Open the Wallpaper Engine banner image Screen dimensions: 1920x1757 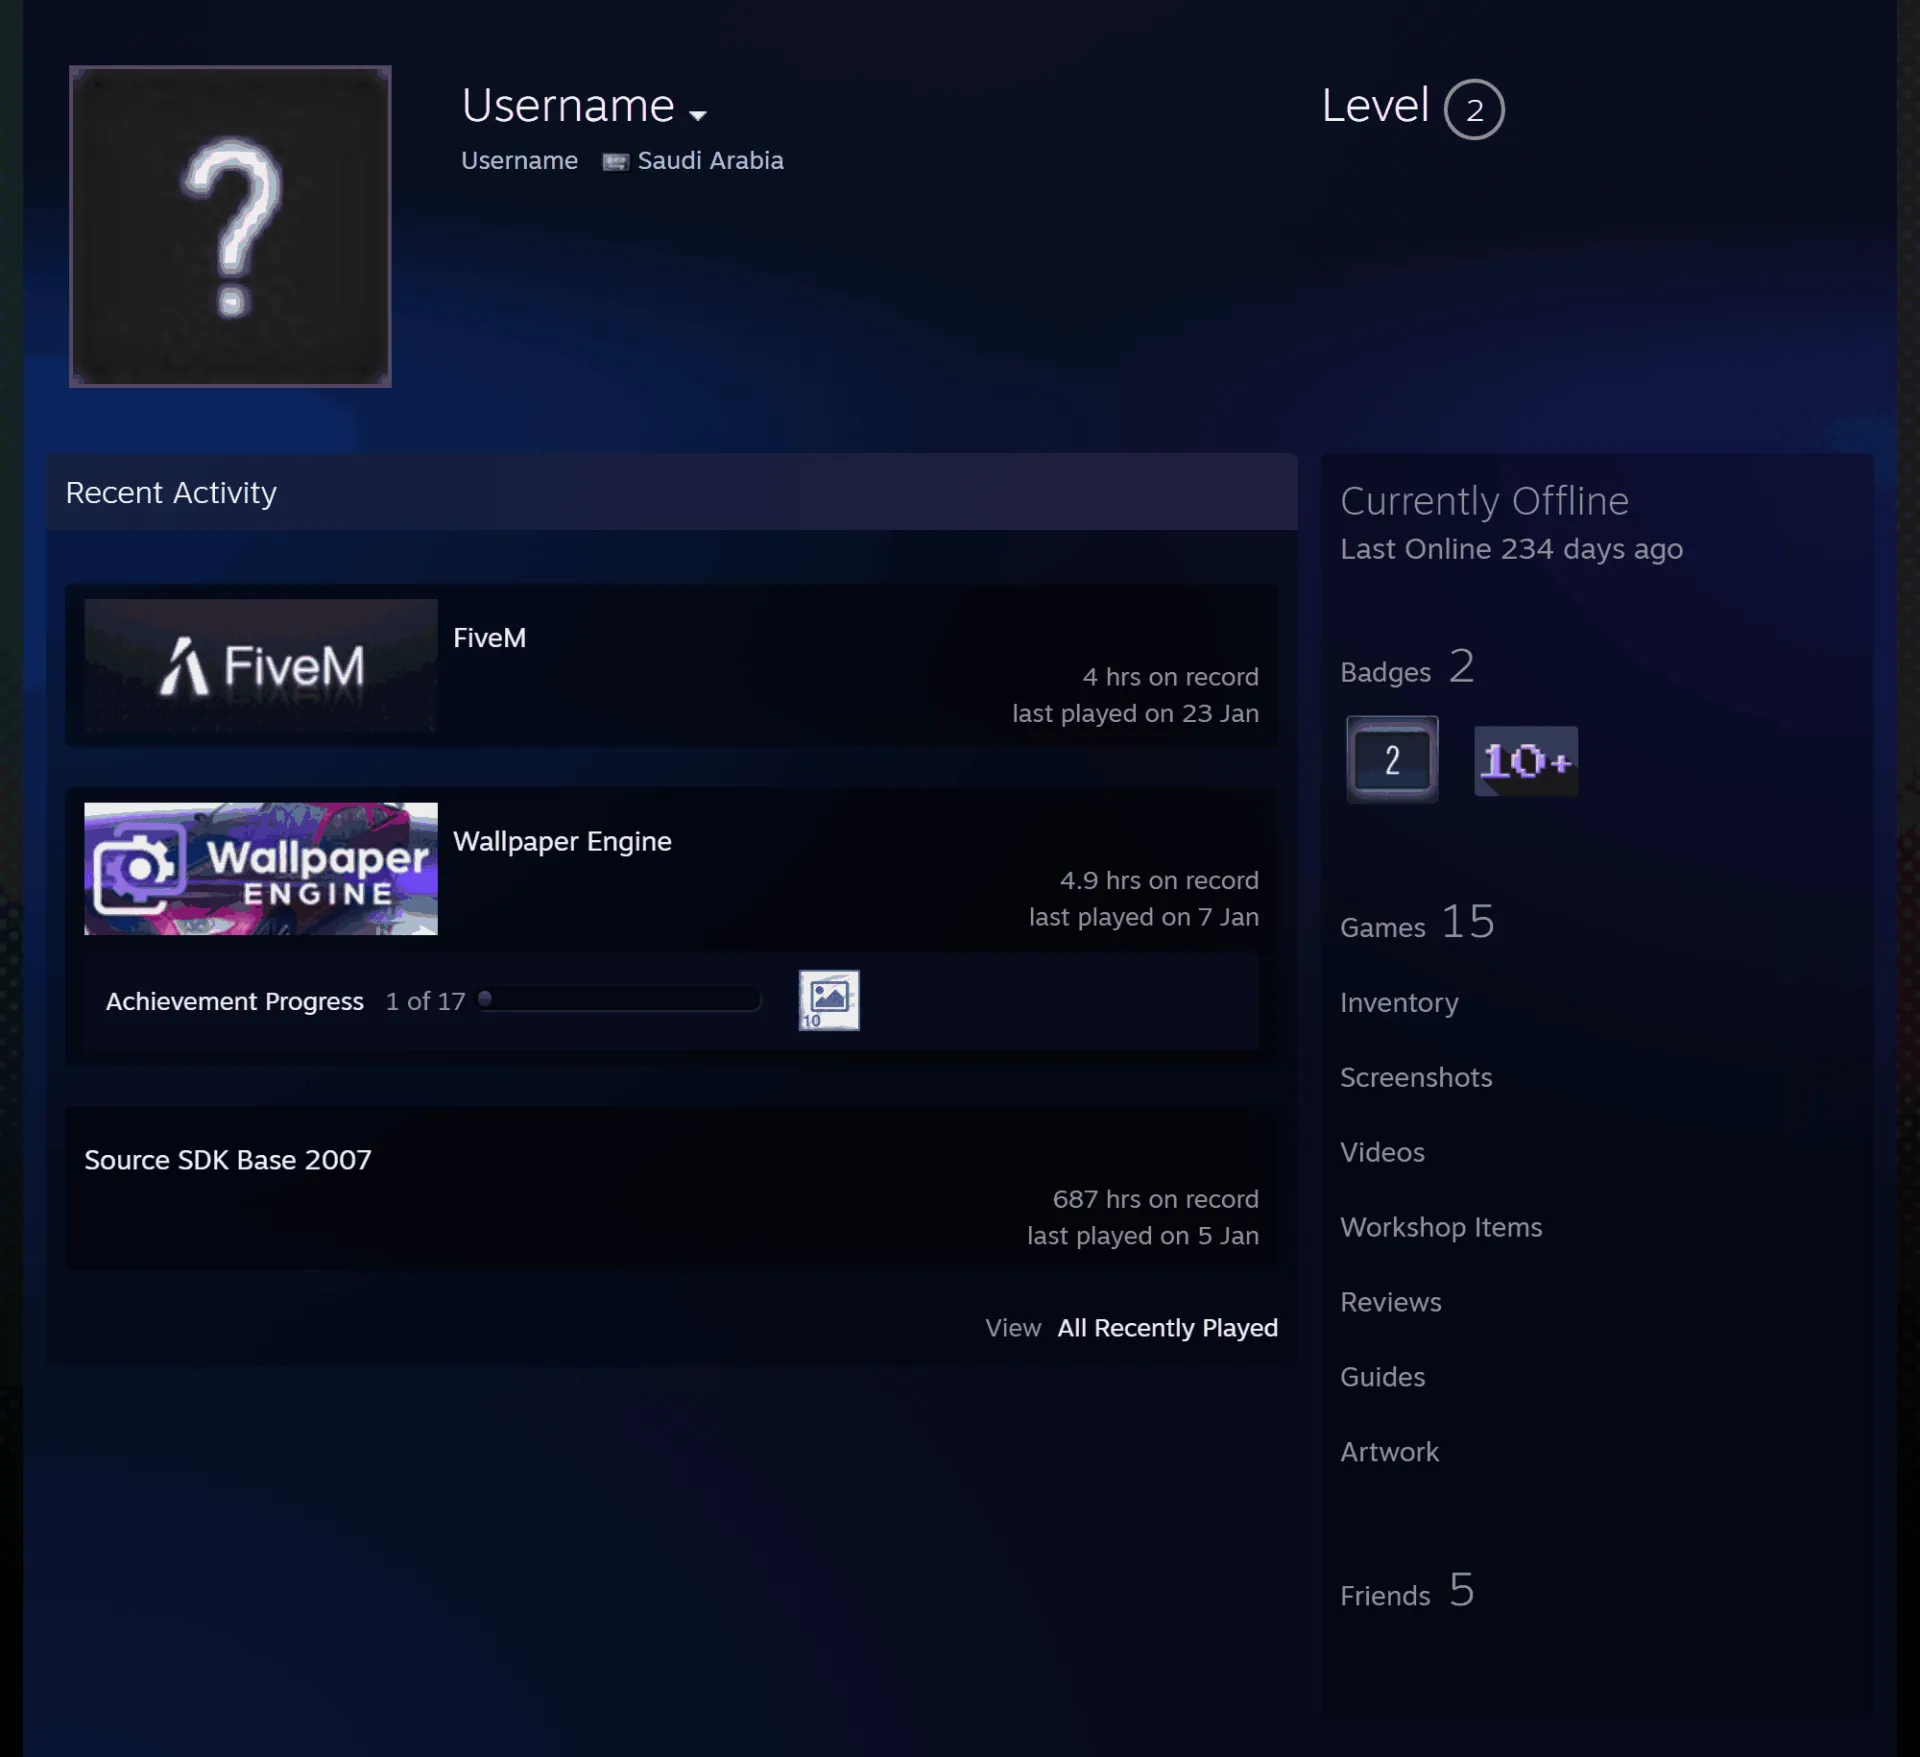261,868
